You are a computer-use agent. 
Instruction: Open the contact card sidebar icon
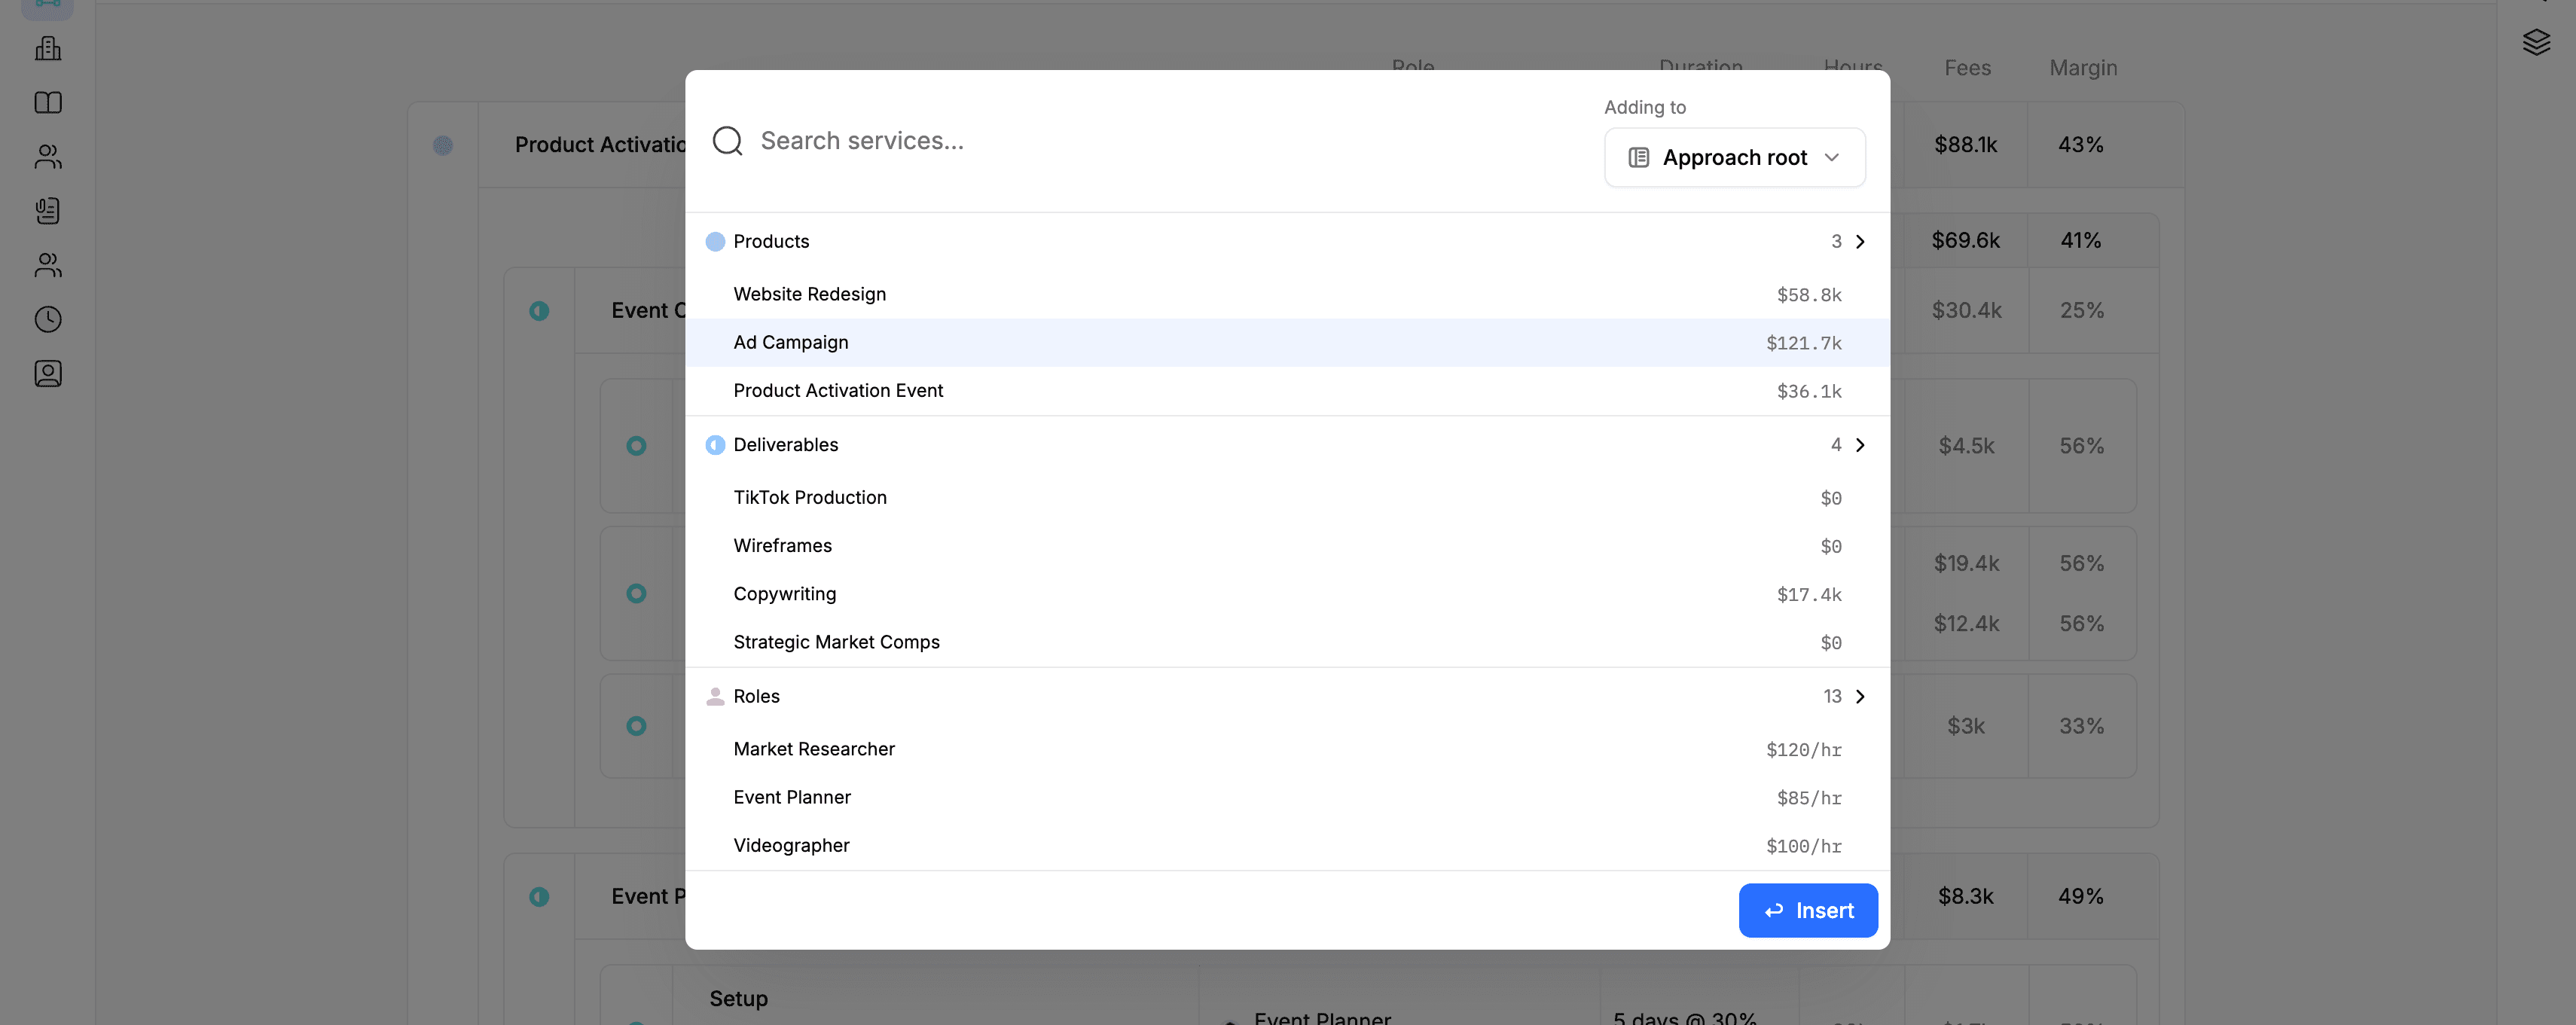[x=48, y=373]
